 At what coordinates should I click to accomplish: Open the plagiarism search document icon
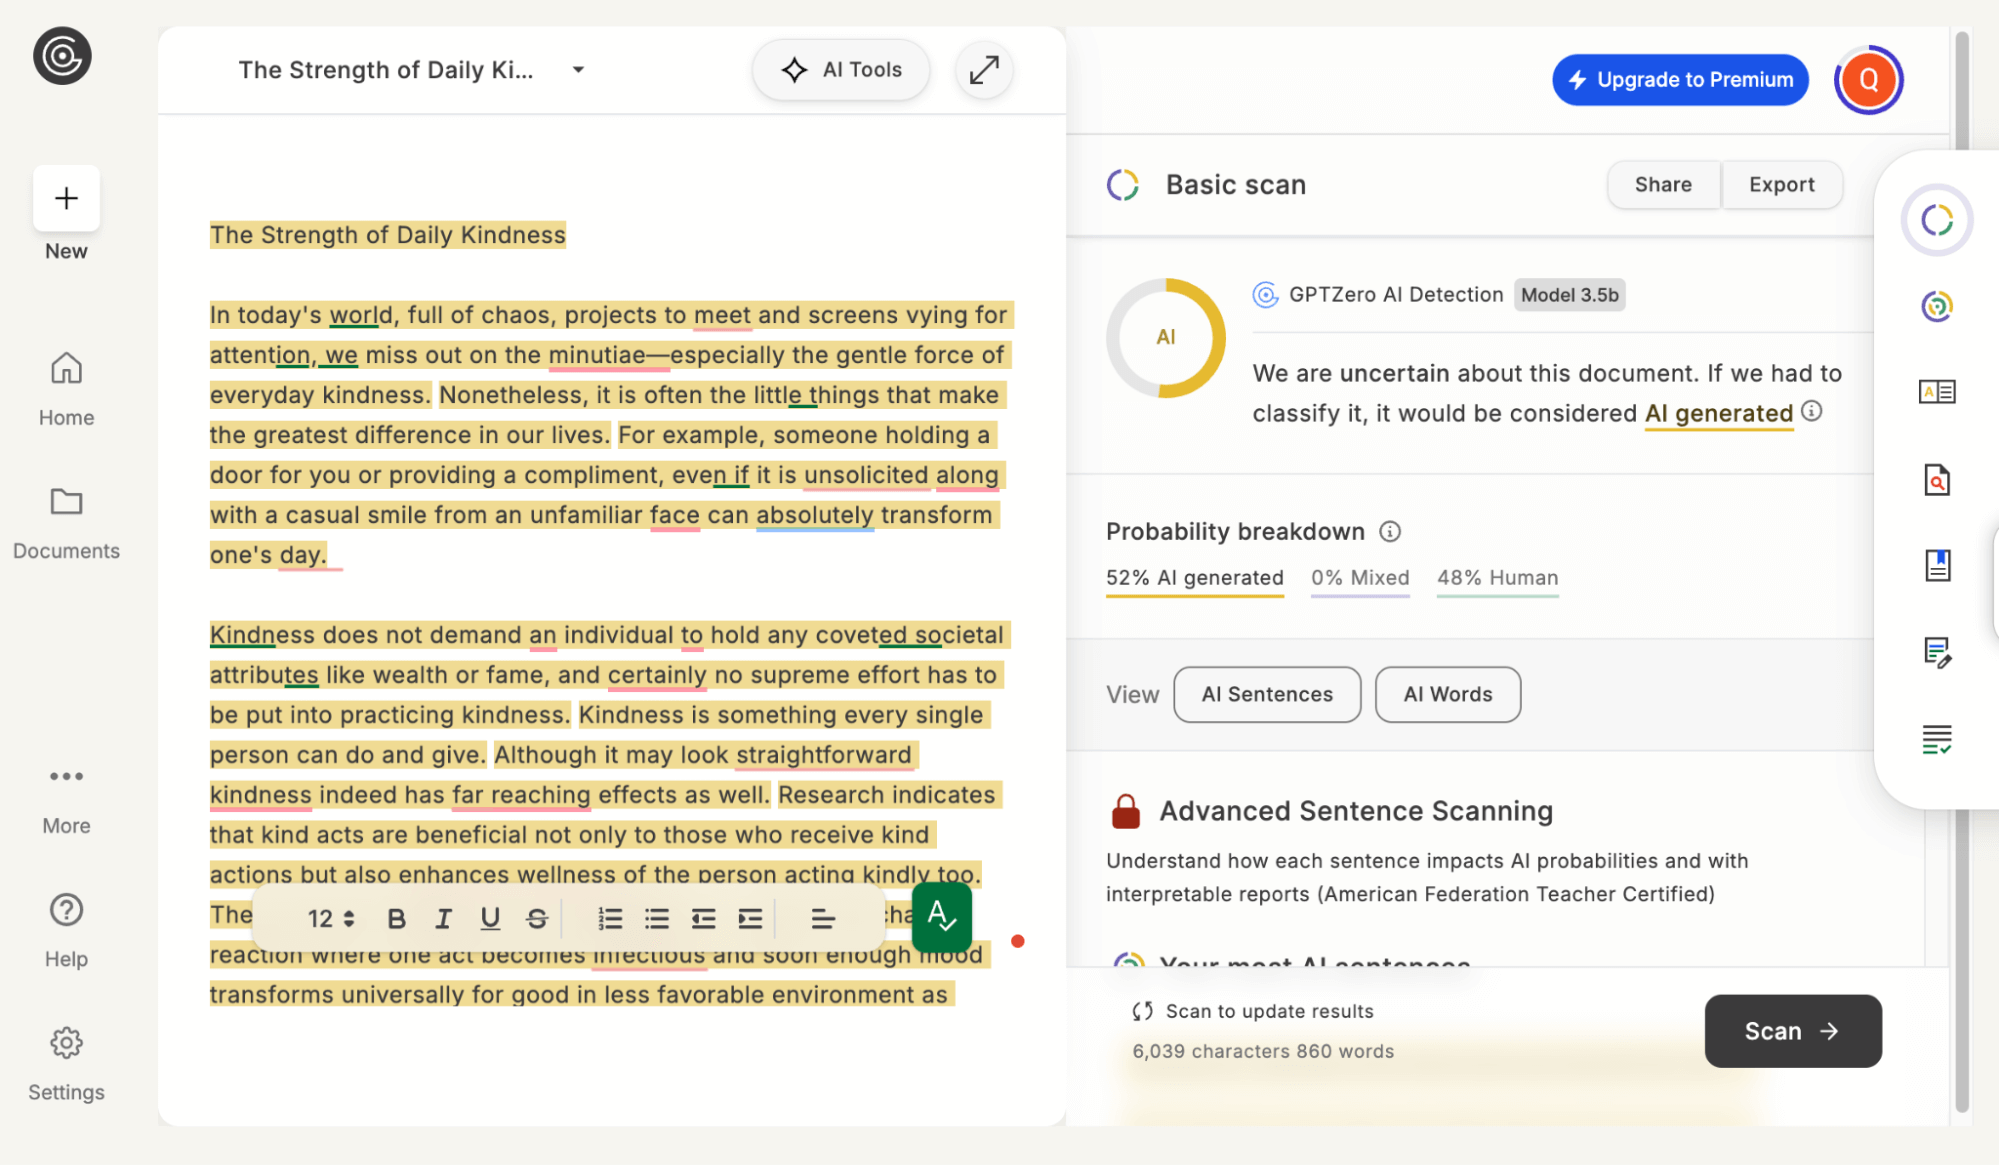1937,480
